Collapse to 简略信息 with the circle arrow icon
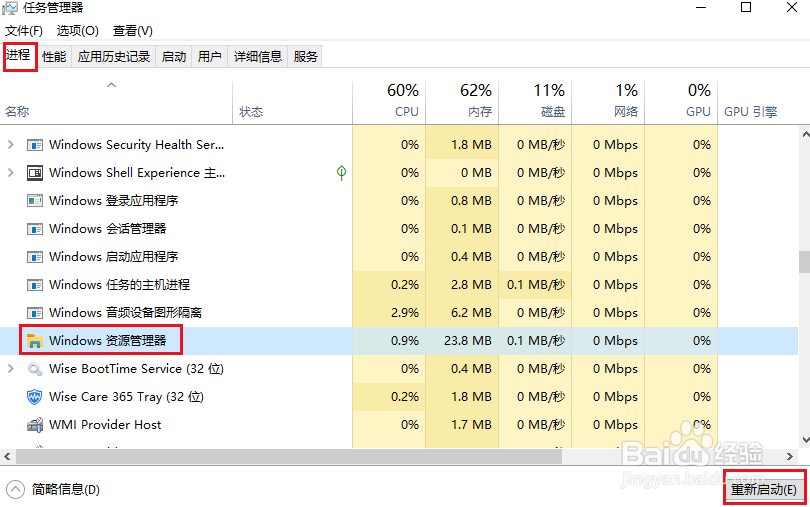 [x=15, y=489]
